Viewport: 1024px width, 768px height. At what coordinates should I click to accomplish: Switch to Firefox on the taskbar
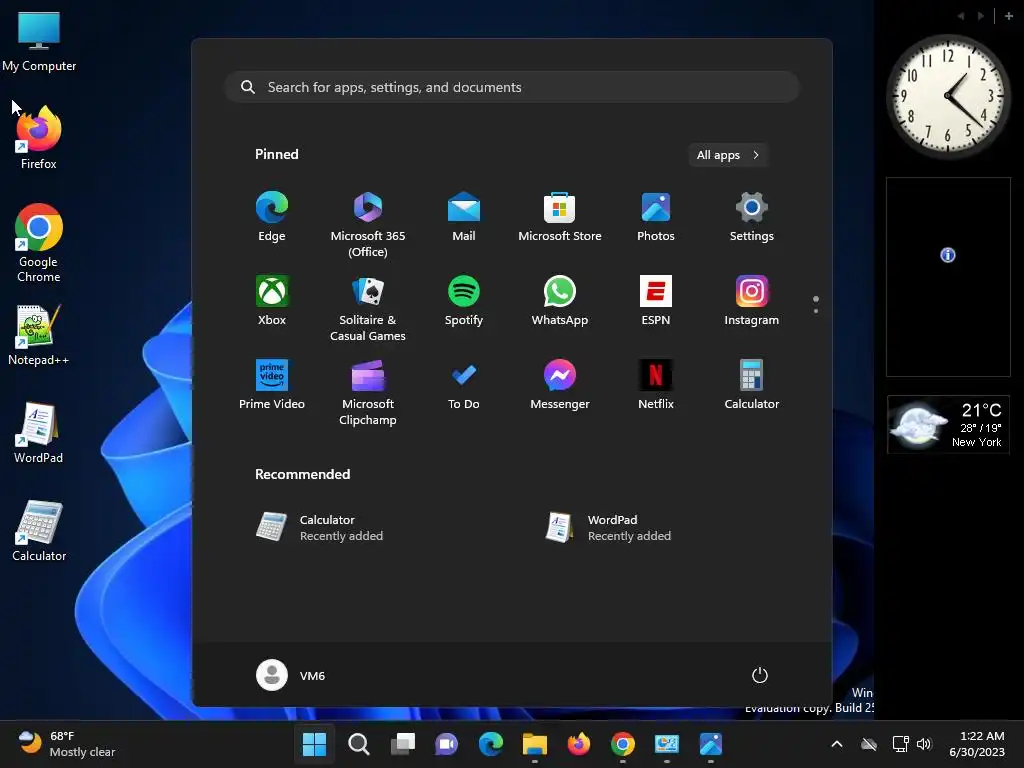click(x=579, y=744)
